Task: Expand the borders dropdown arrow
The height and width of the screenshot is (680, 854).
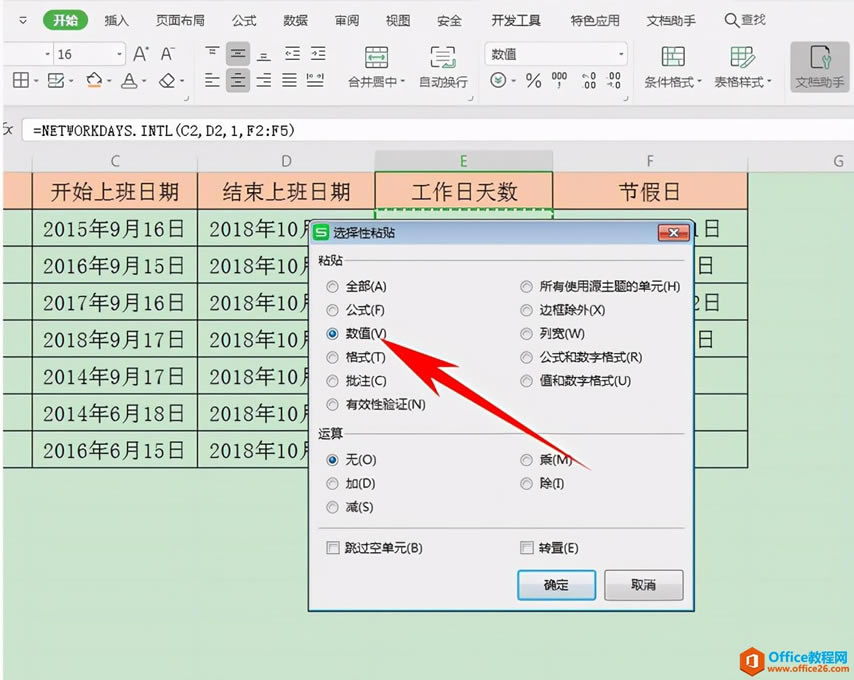Action: 36,81
